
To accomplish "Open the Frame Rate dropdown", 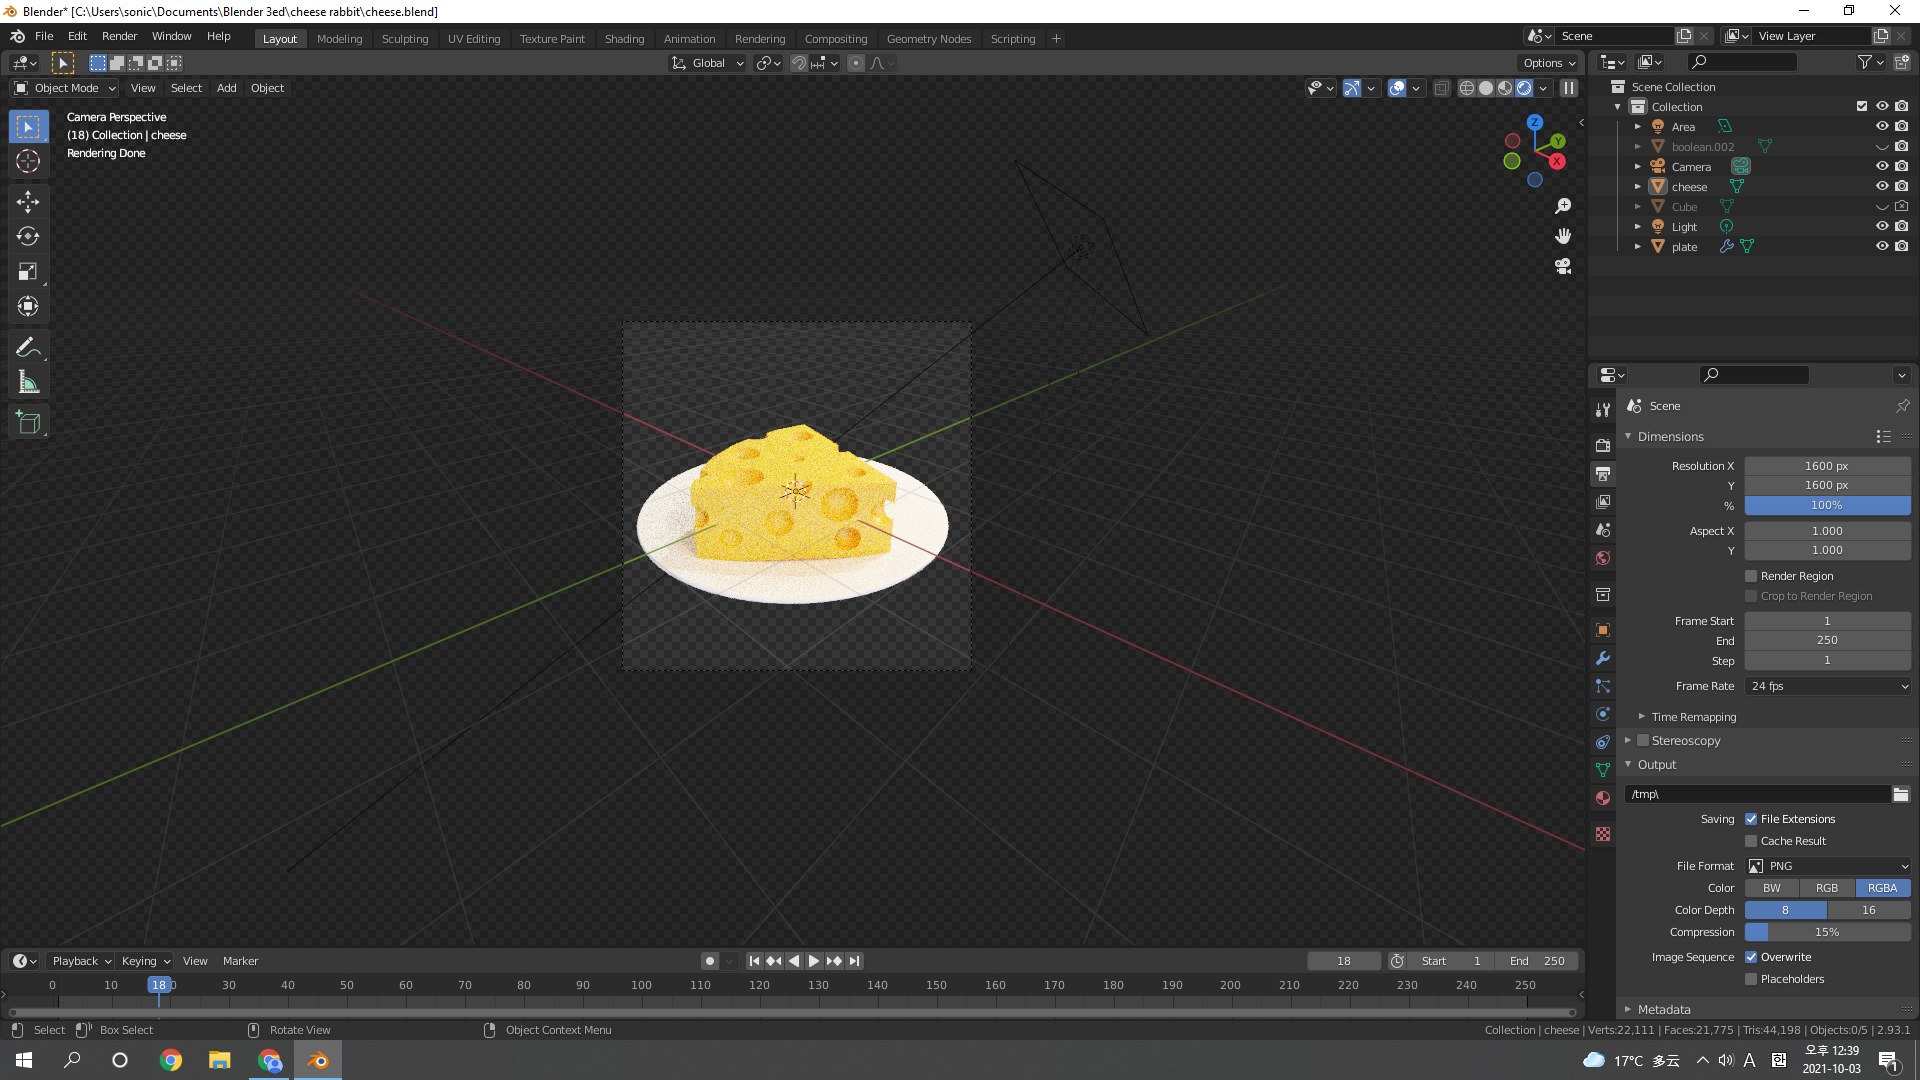I will 1828,686.
